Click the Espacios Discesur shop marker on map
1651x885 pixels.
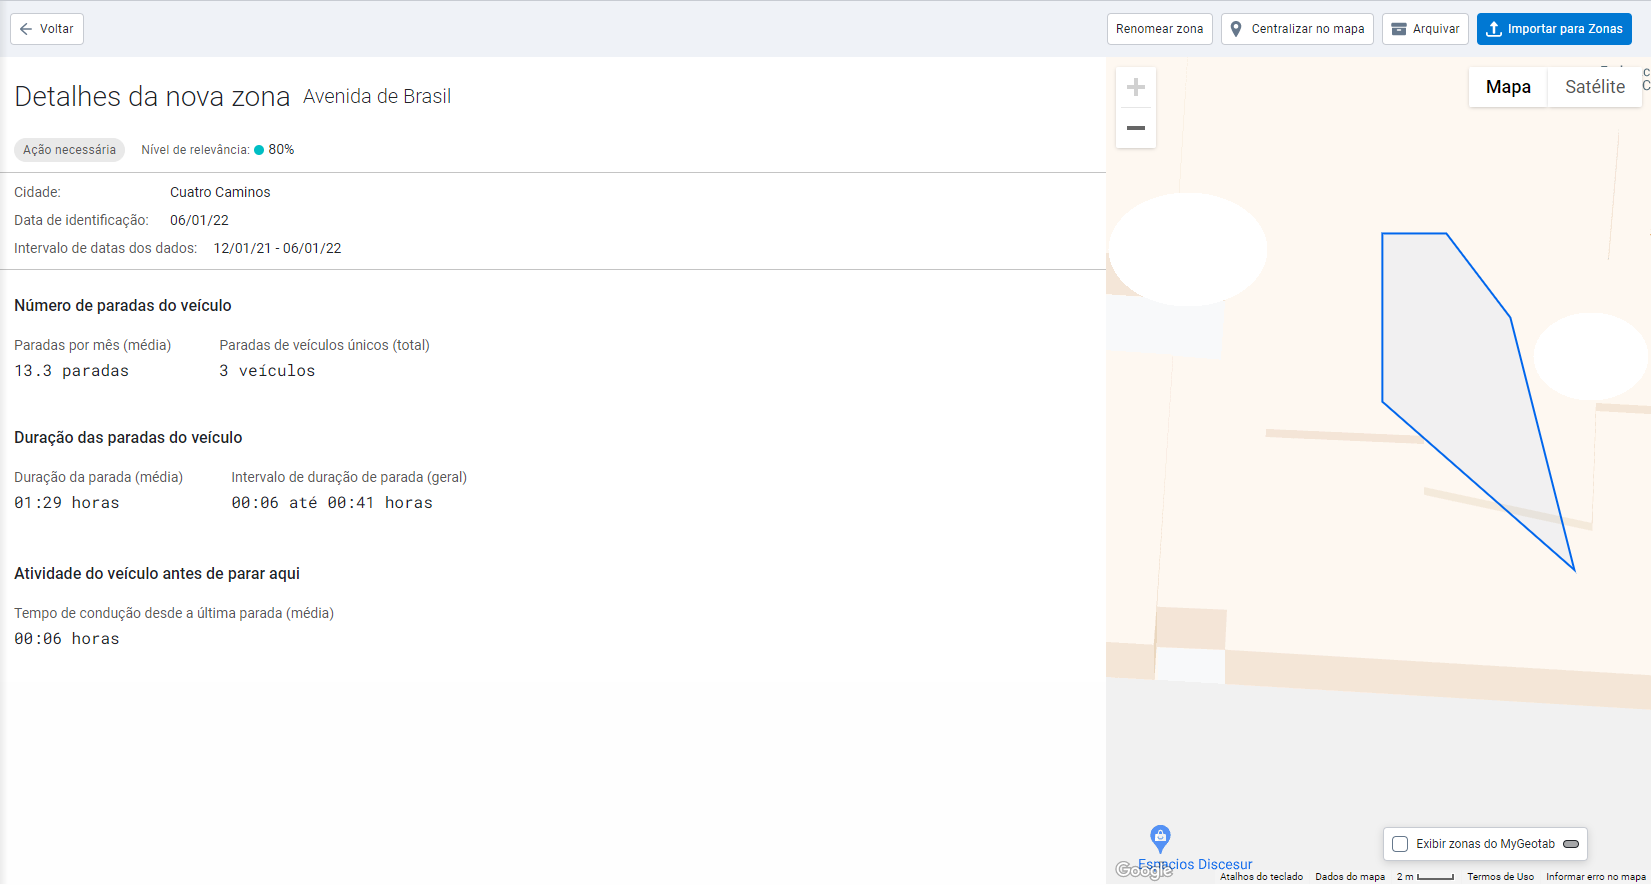(1160, 837)
